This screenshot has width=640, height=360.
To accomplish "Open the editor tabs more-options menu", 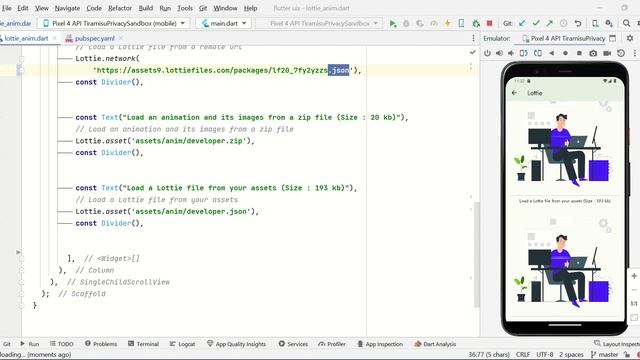I will 473,38.
